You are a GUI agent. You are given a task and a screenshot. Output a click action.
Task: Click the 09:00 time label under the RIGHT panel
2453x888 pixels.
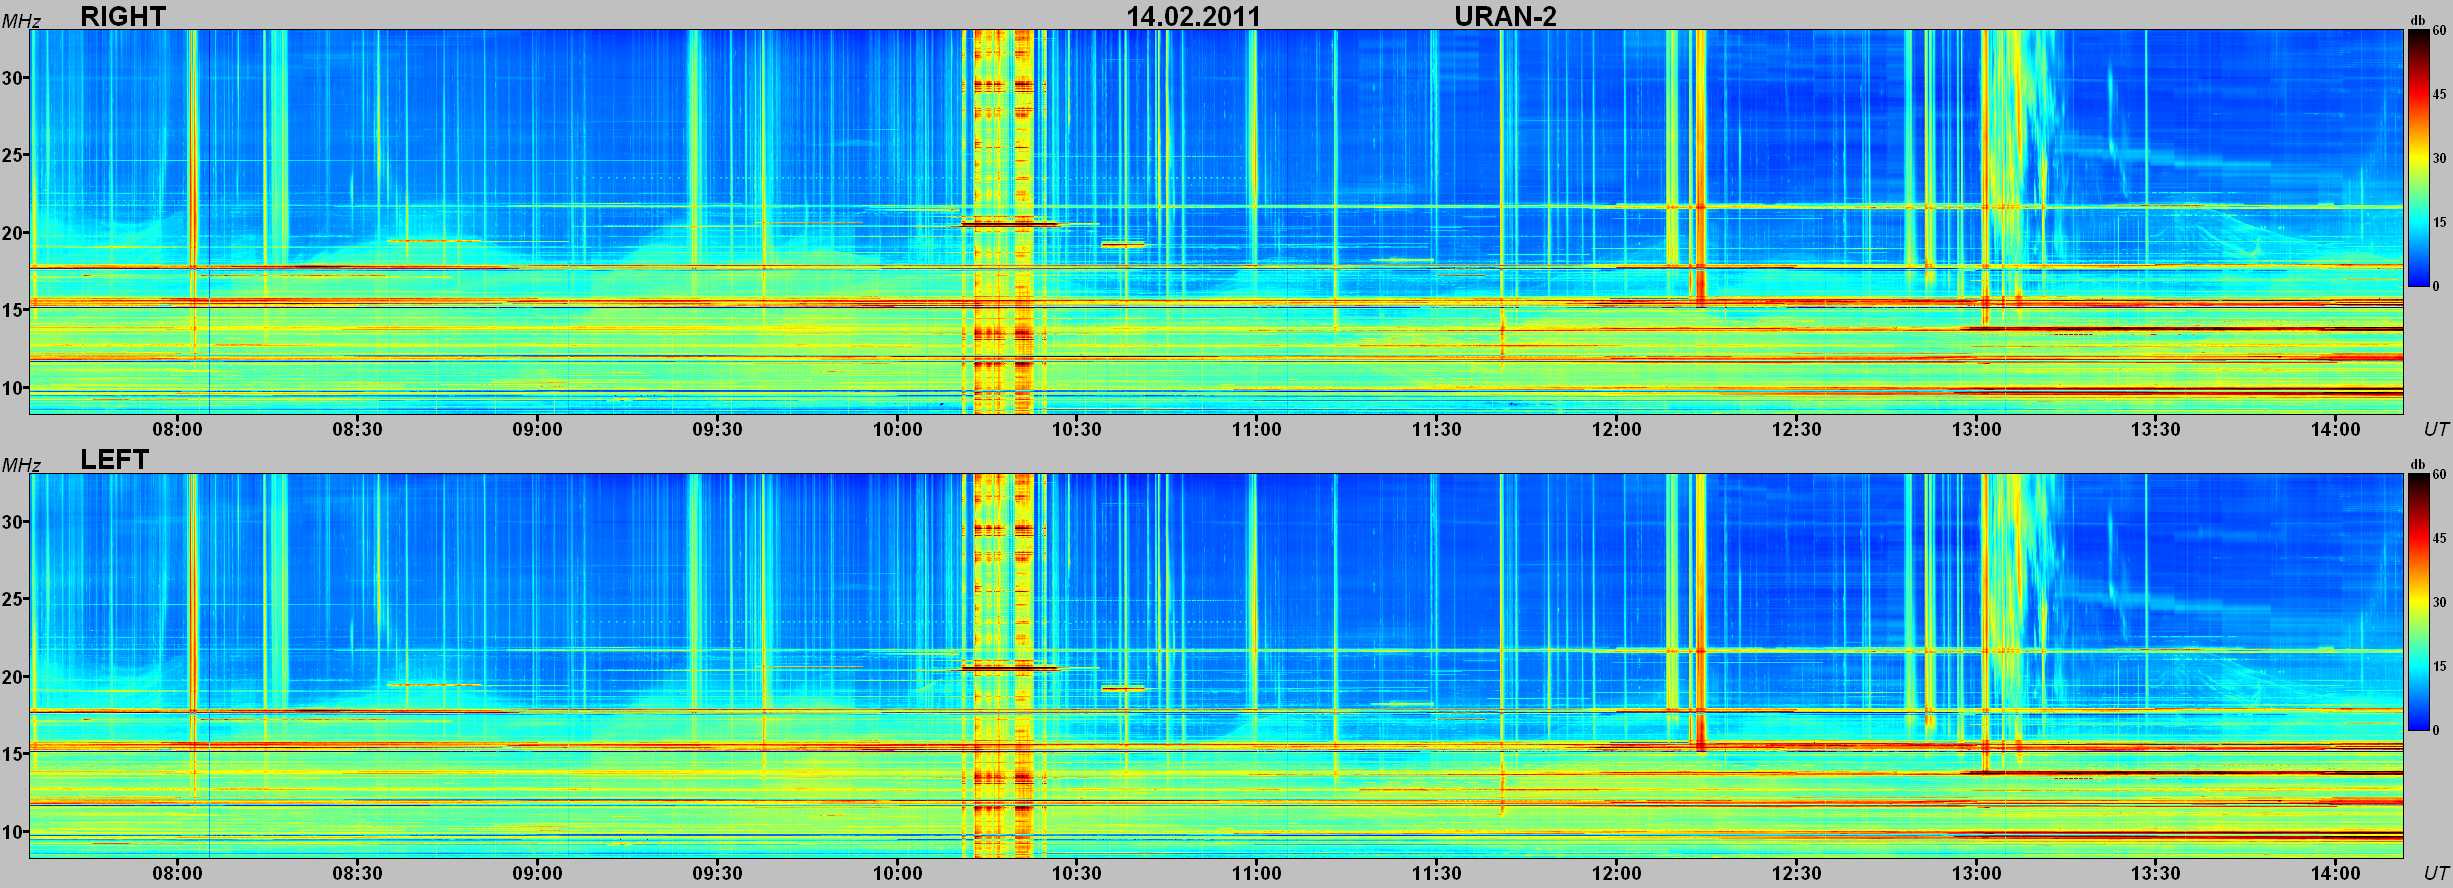pos(538,429)
